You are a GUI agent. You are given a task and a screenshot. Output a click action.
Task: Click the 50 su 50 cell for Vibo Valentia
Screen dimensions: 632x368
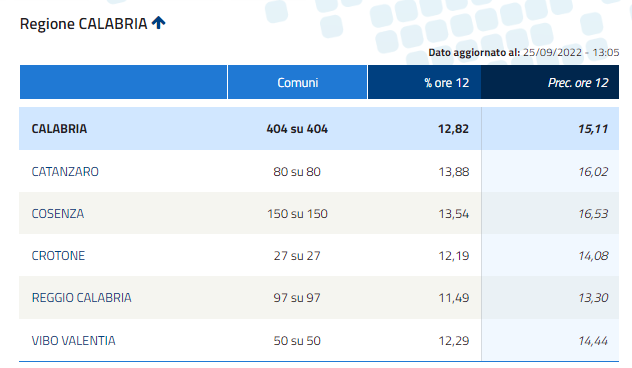pyautogui.click(x=297, y=341)
